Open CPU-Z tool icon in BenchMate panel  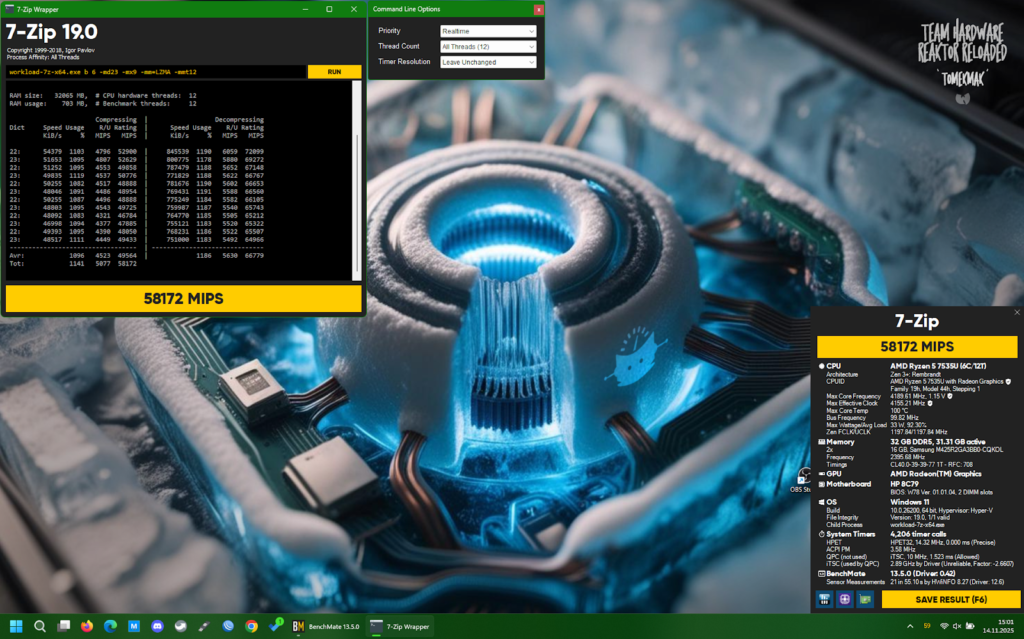click(x=825, y=599)
